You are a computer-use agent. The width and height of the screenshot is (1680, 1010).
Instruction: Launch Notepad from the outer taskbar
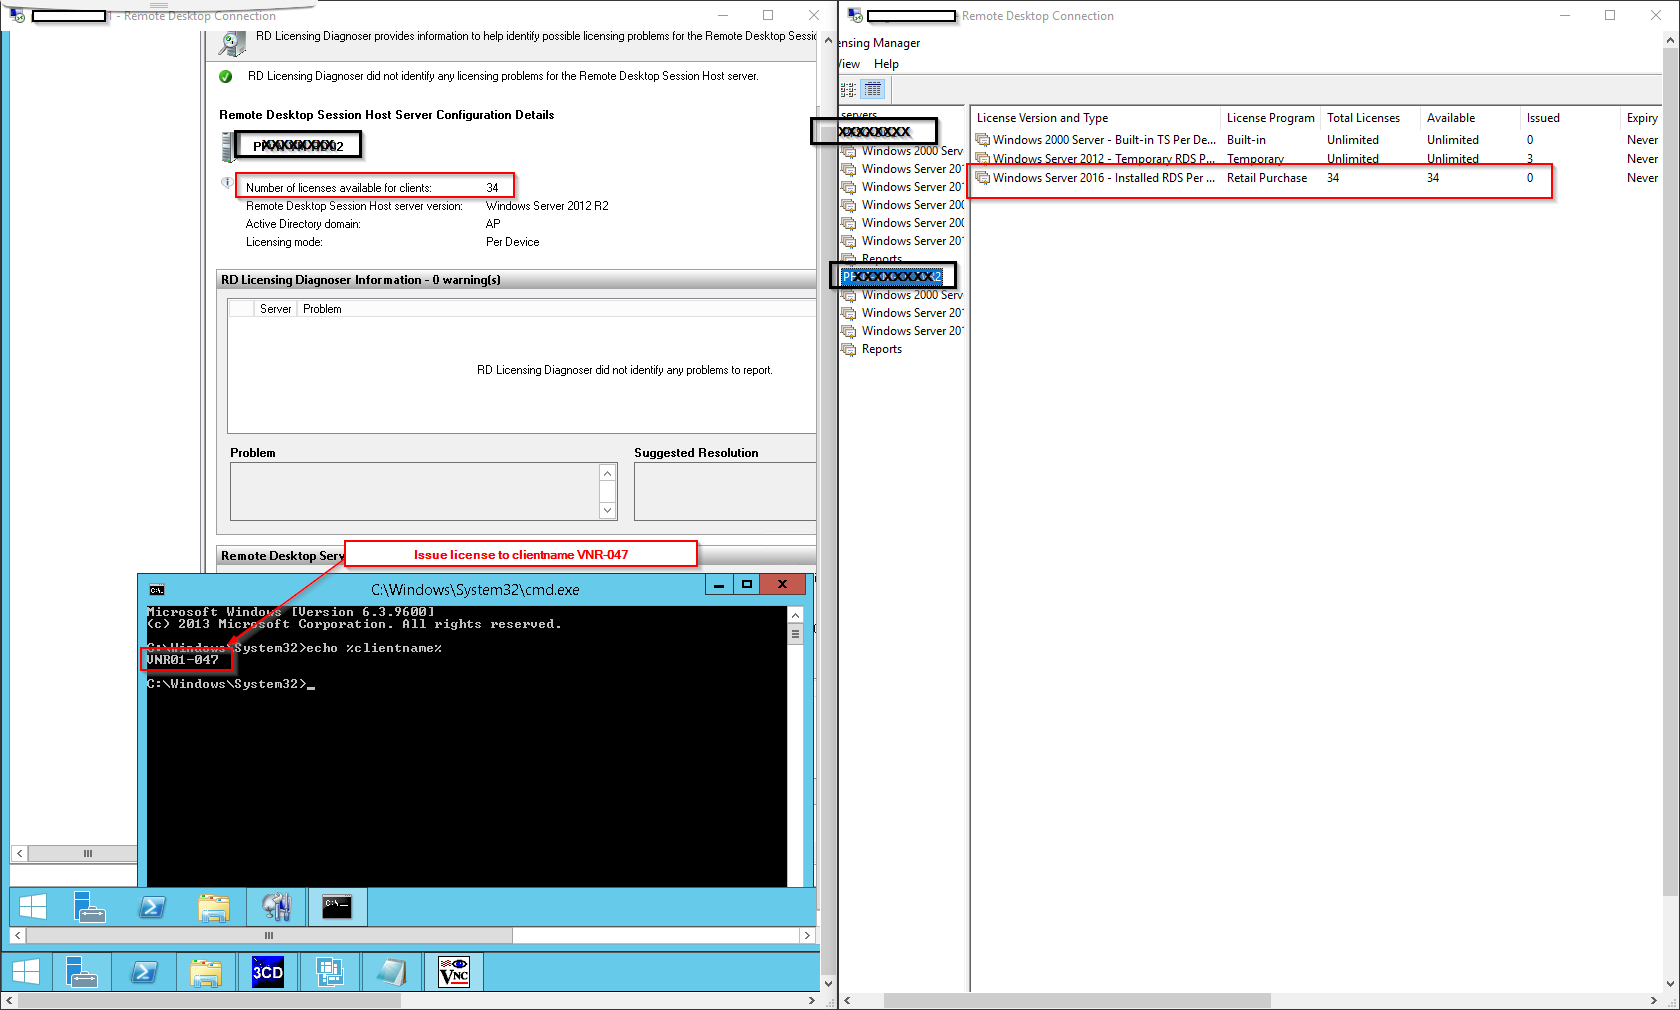click(391, 972)
